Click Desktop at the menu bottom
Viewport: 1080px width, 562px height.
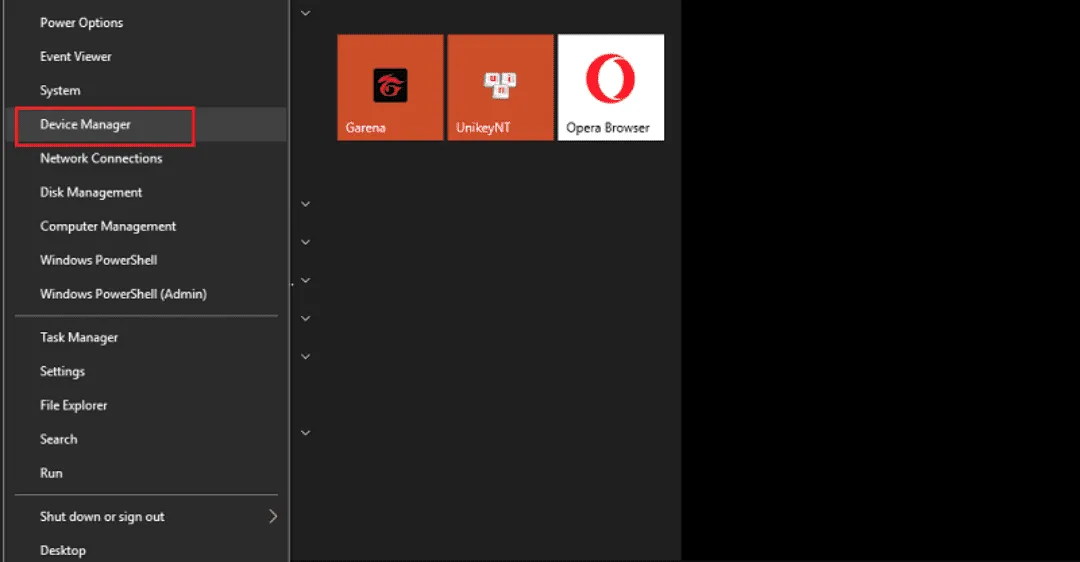click(62, 551)
